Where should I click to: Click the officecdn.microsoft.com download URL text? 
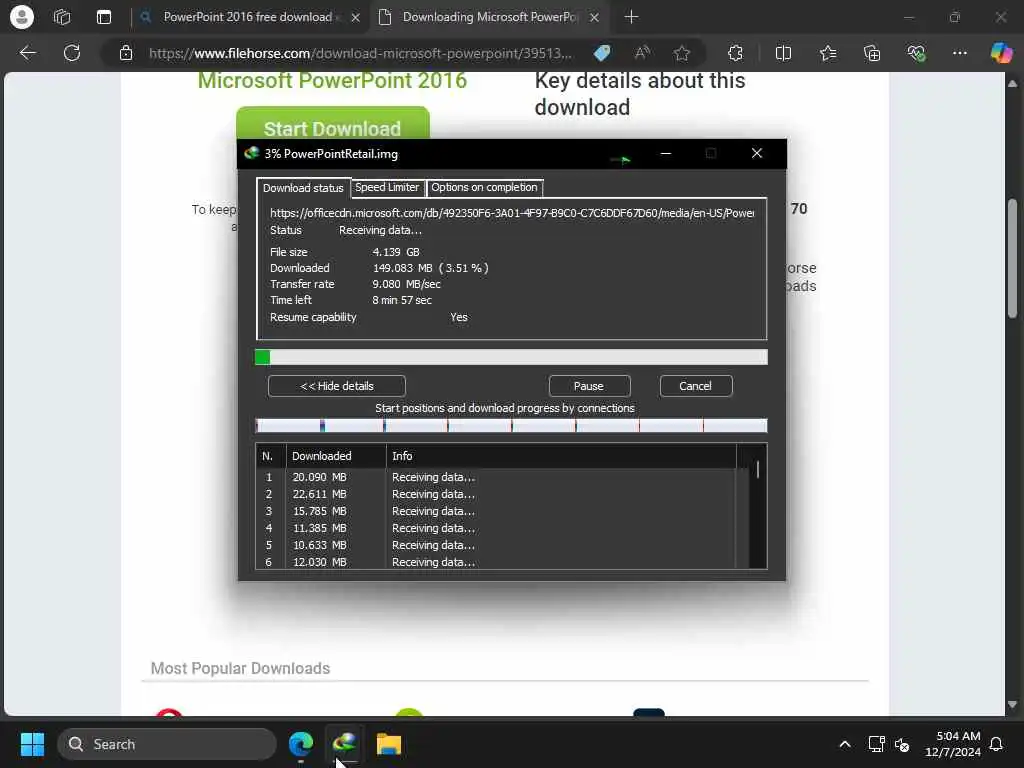point(512,213)
